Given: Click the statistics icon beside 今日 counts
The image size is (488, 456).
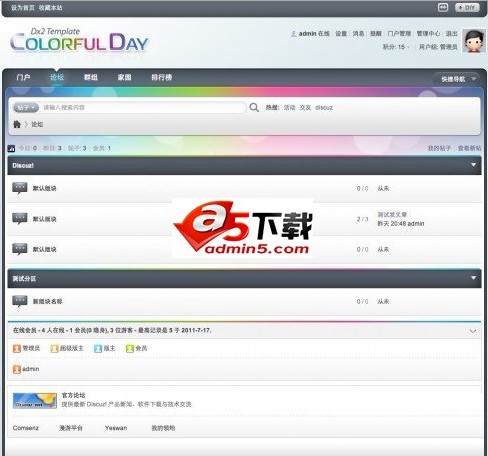Looking at the screenshot, I should click(x=11, y=148).
